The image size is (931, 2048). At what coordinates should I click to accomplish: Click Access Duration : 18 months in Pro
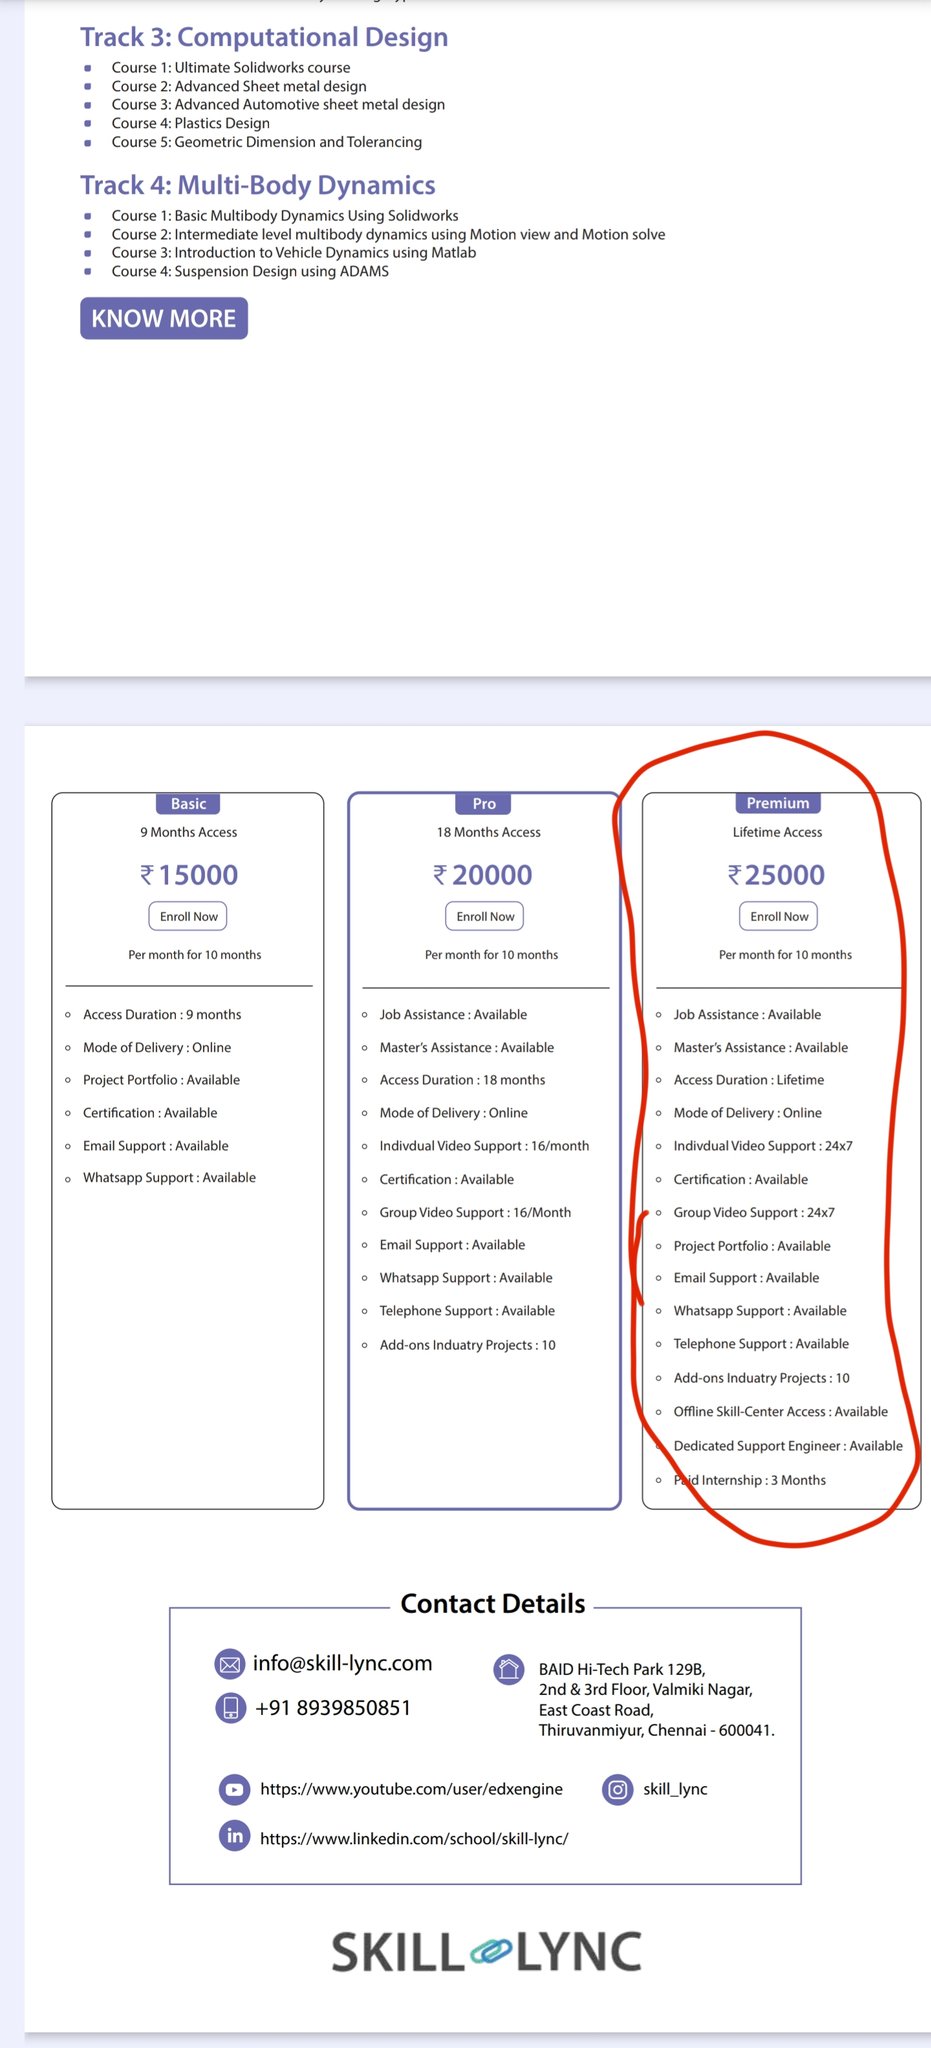coord(462,1080)
